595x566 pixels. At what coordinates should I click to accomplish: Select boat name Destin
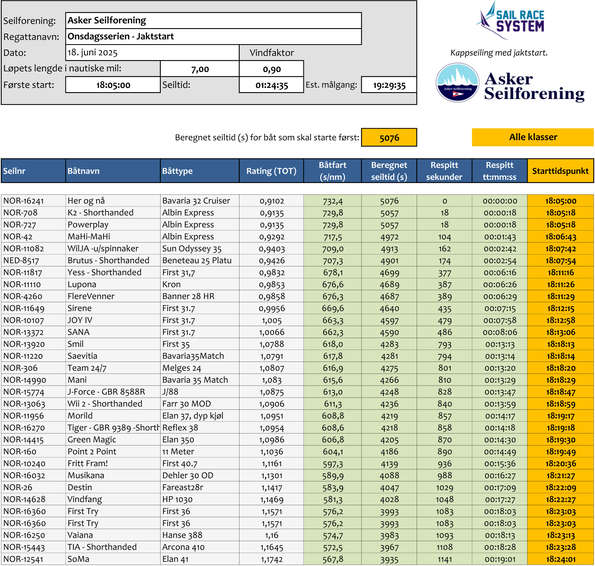click(80, 487)
